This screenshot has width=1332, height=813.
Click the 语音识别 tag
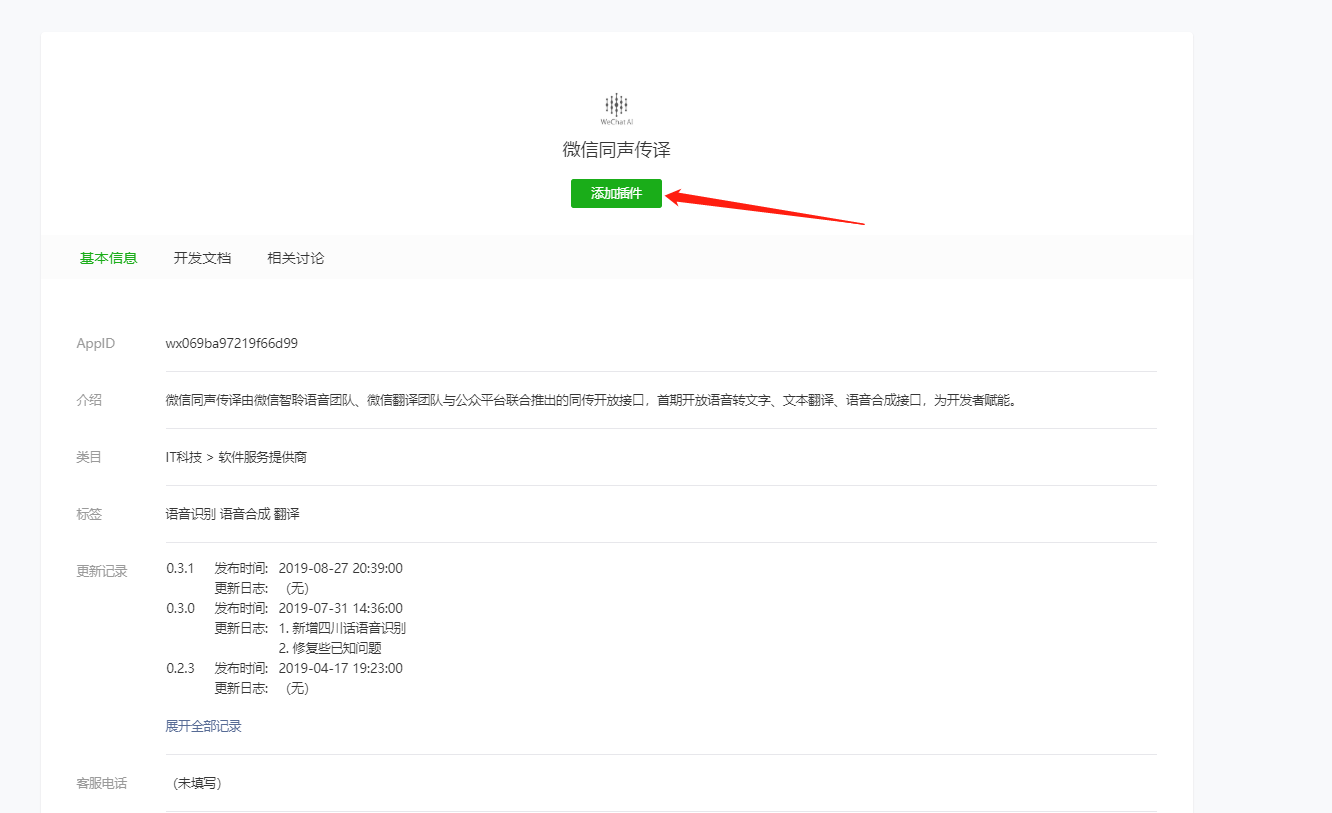pyautogui.click(x=190, y=514)
